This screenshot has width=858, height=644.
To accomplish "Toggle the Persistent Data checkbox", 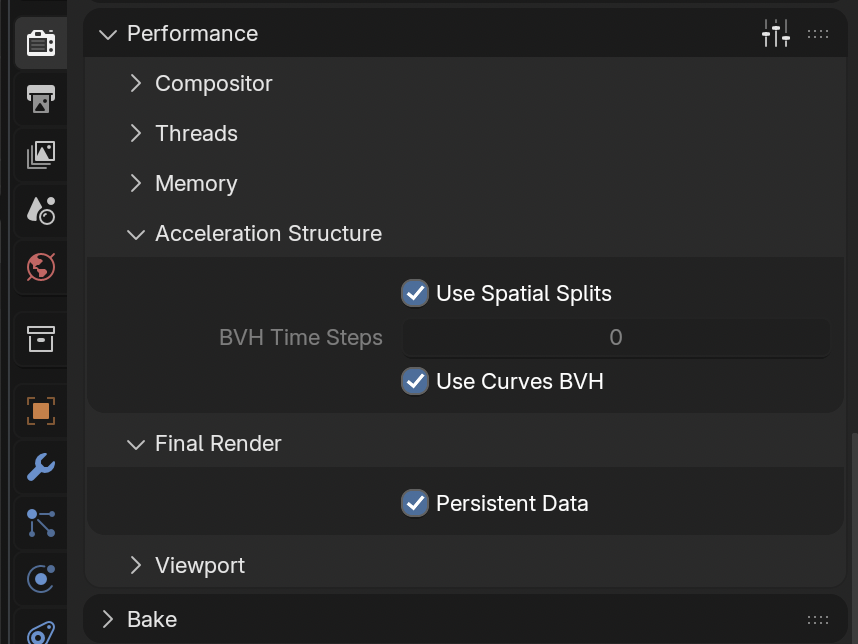I will (x=415, y=503).
